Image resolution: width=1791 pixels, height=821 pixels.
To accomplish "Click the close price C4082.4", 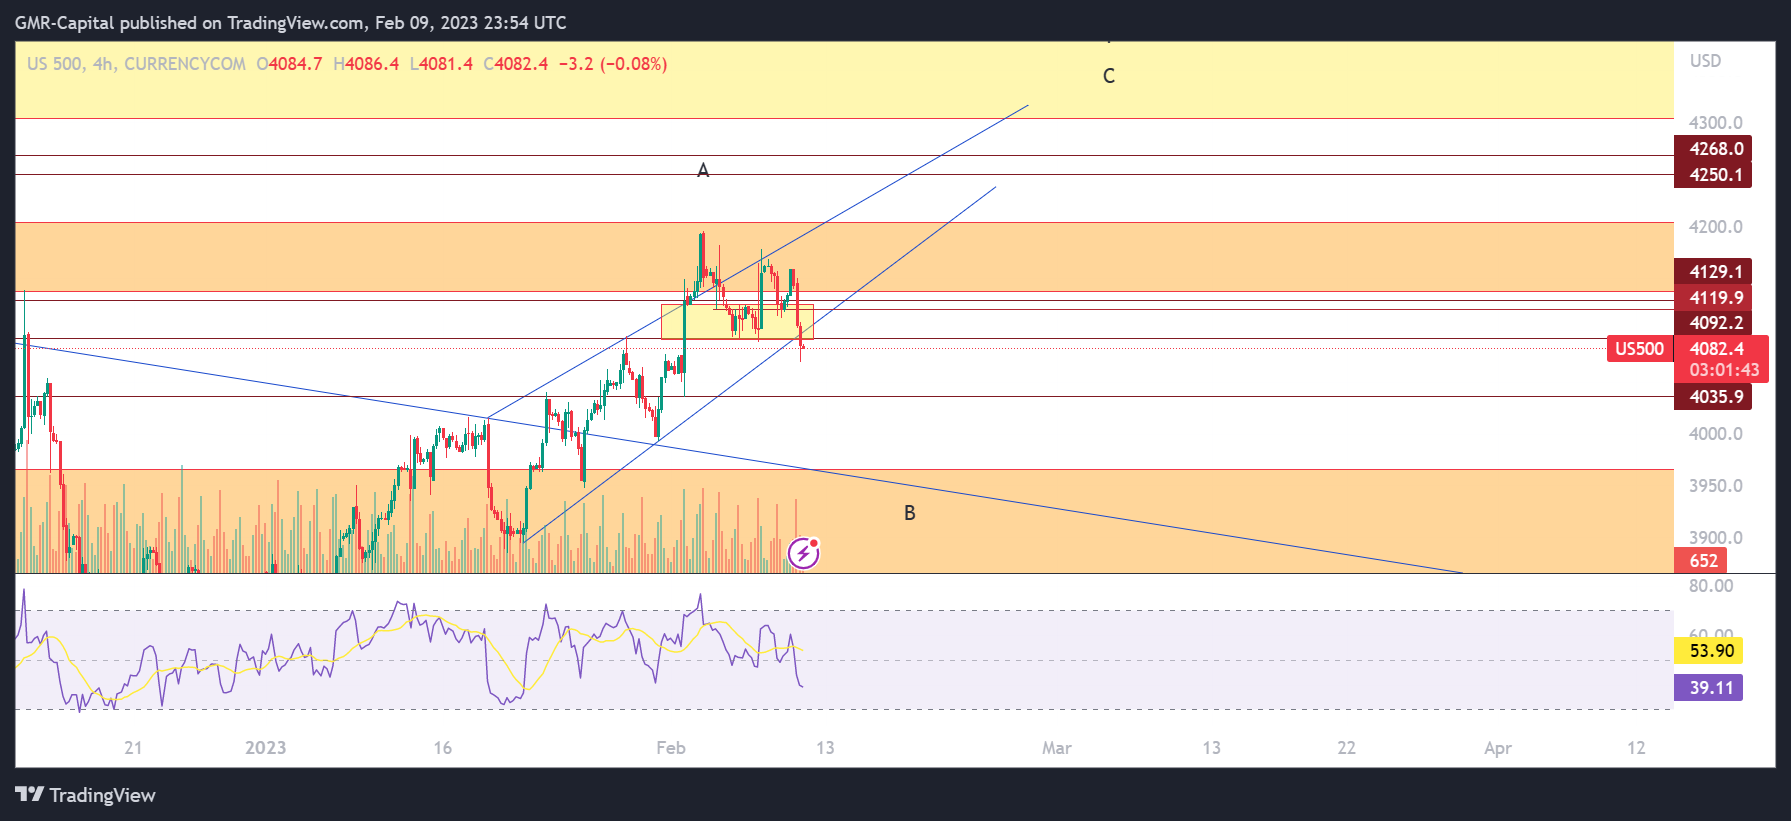I will [516, 64].
